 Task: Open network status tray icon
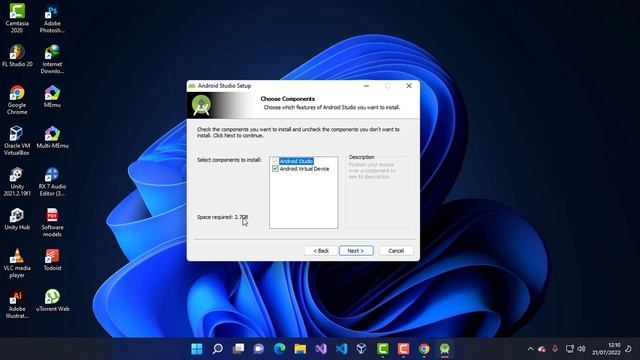[x=570, y=349]
